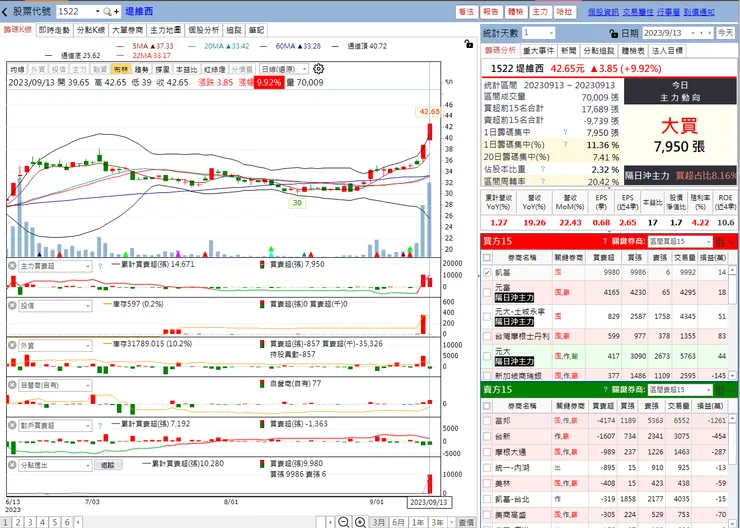Open the 日線(還原) period dropdown
Screen dimensions: 740x528
pyautogui.click(x=284, y=69)
